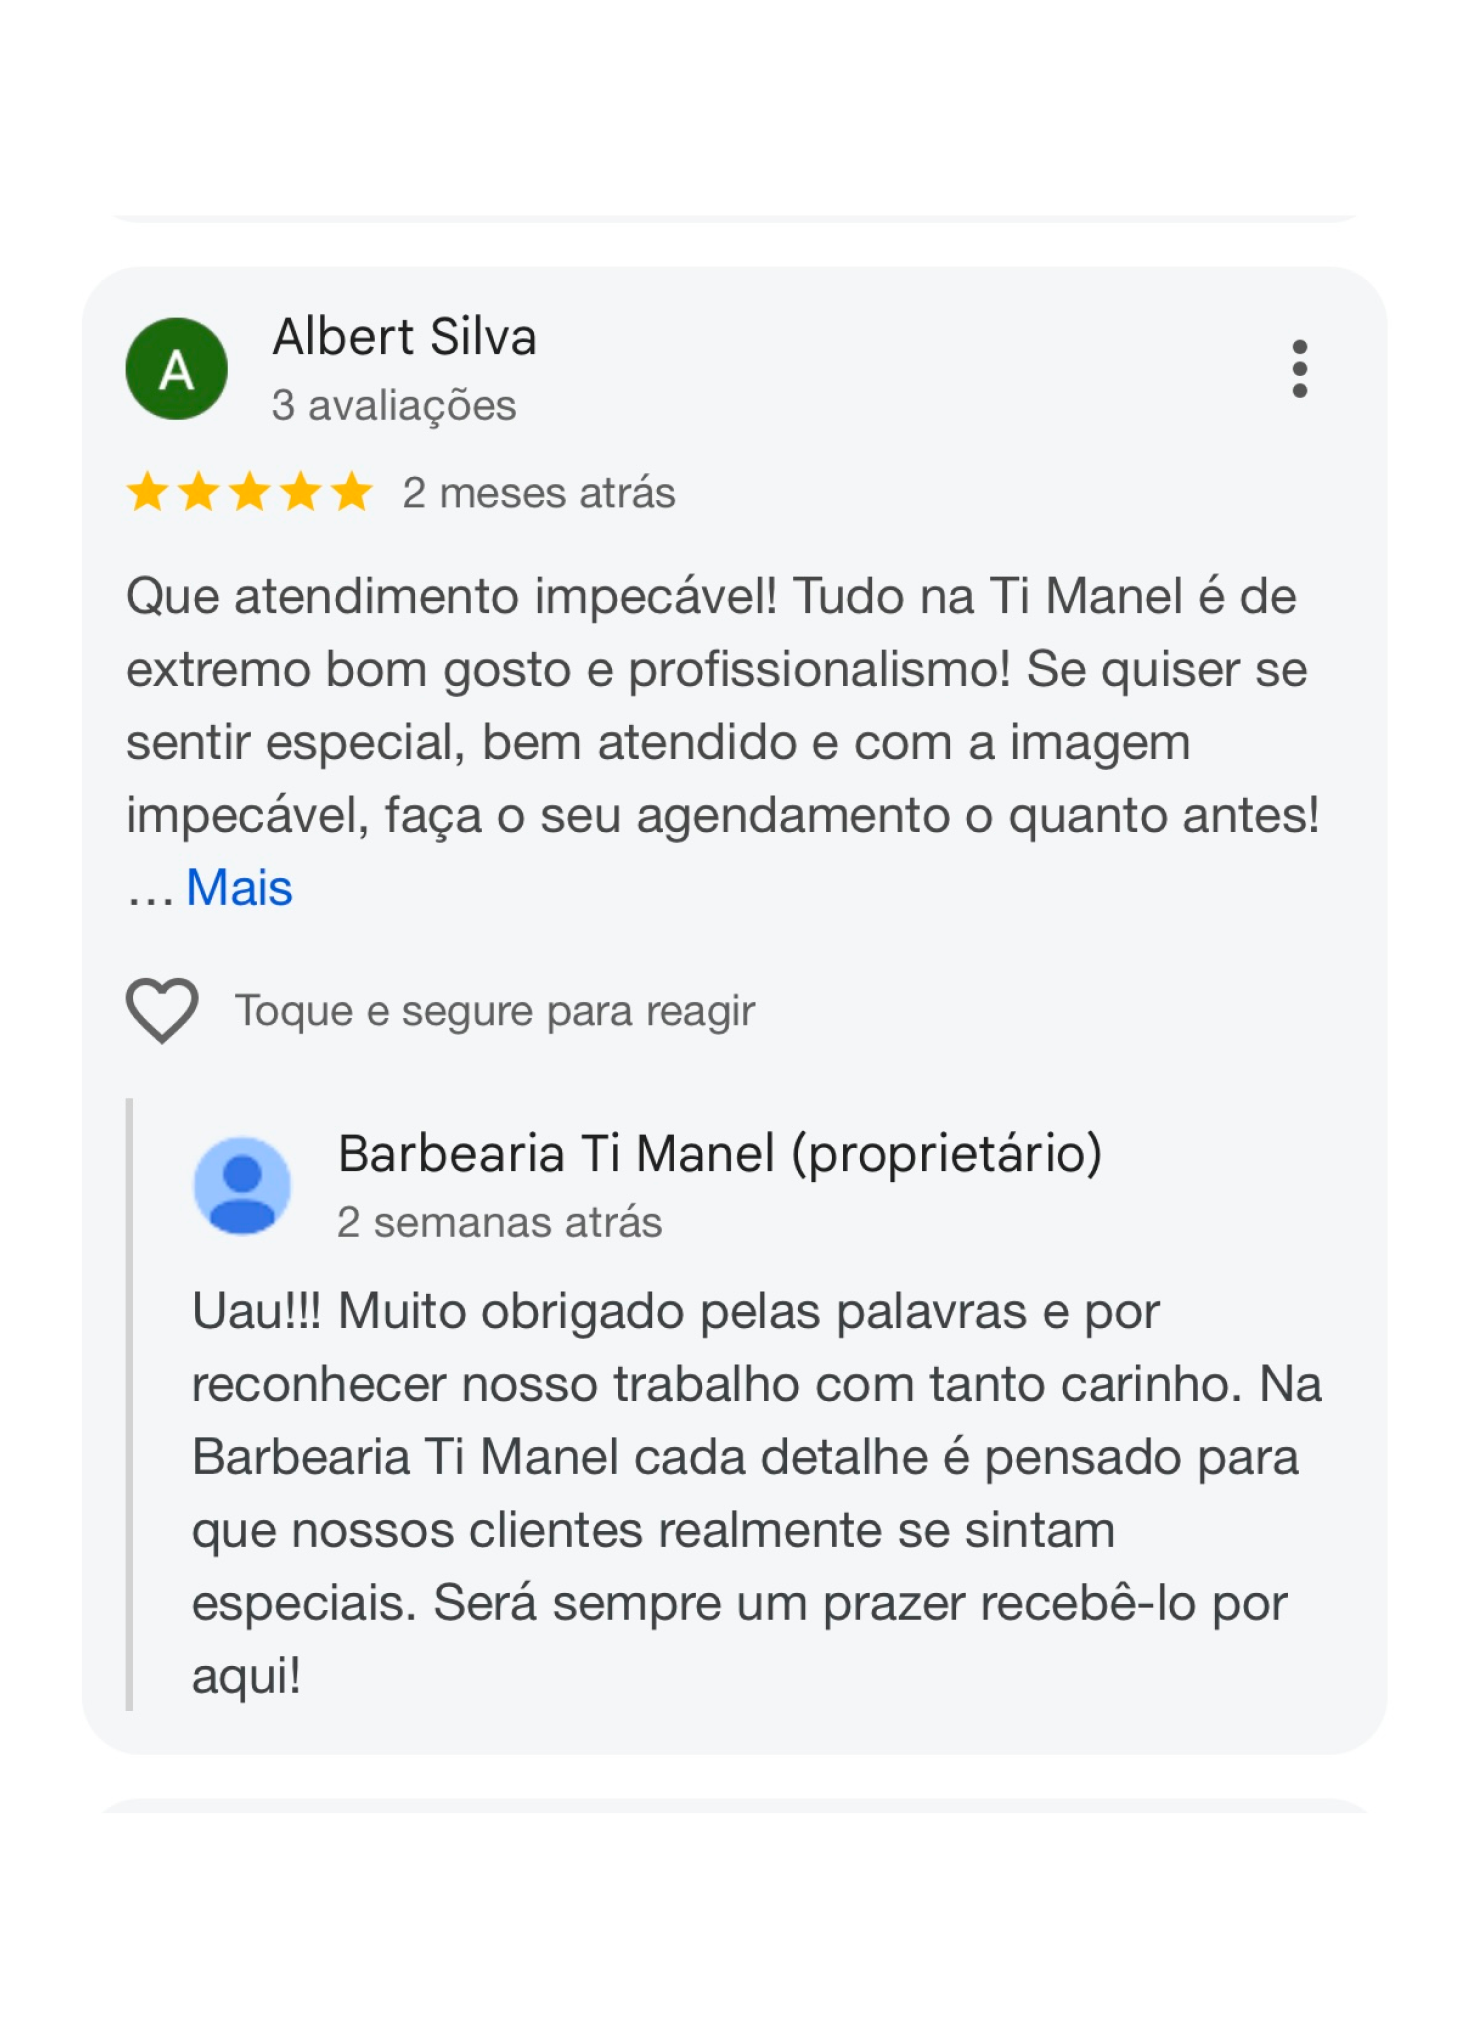
Task: Click the partially visible review card below
Action: tap(736, 1807)
